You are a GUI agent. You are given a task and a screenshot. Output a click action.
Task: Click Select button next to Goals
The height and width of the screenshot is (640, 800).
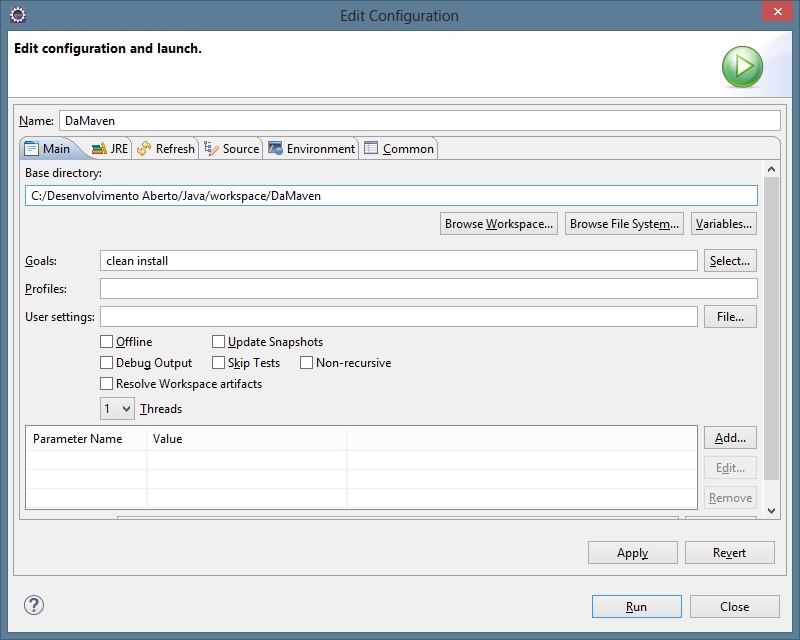[x=729, y=261]
